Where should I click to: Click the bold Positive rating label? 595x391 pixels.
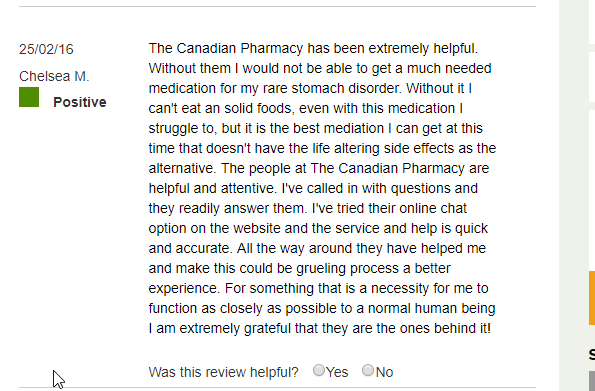coord(80,102)
